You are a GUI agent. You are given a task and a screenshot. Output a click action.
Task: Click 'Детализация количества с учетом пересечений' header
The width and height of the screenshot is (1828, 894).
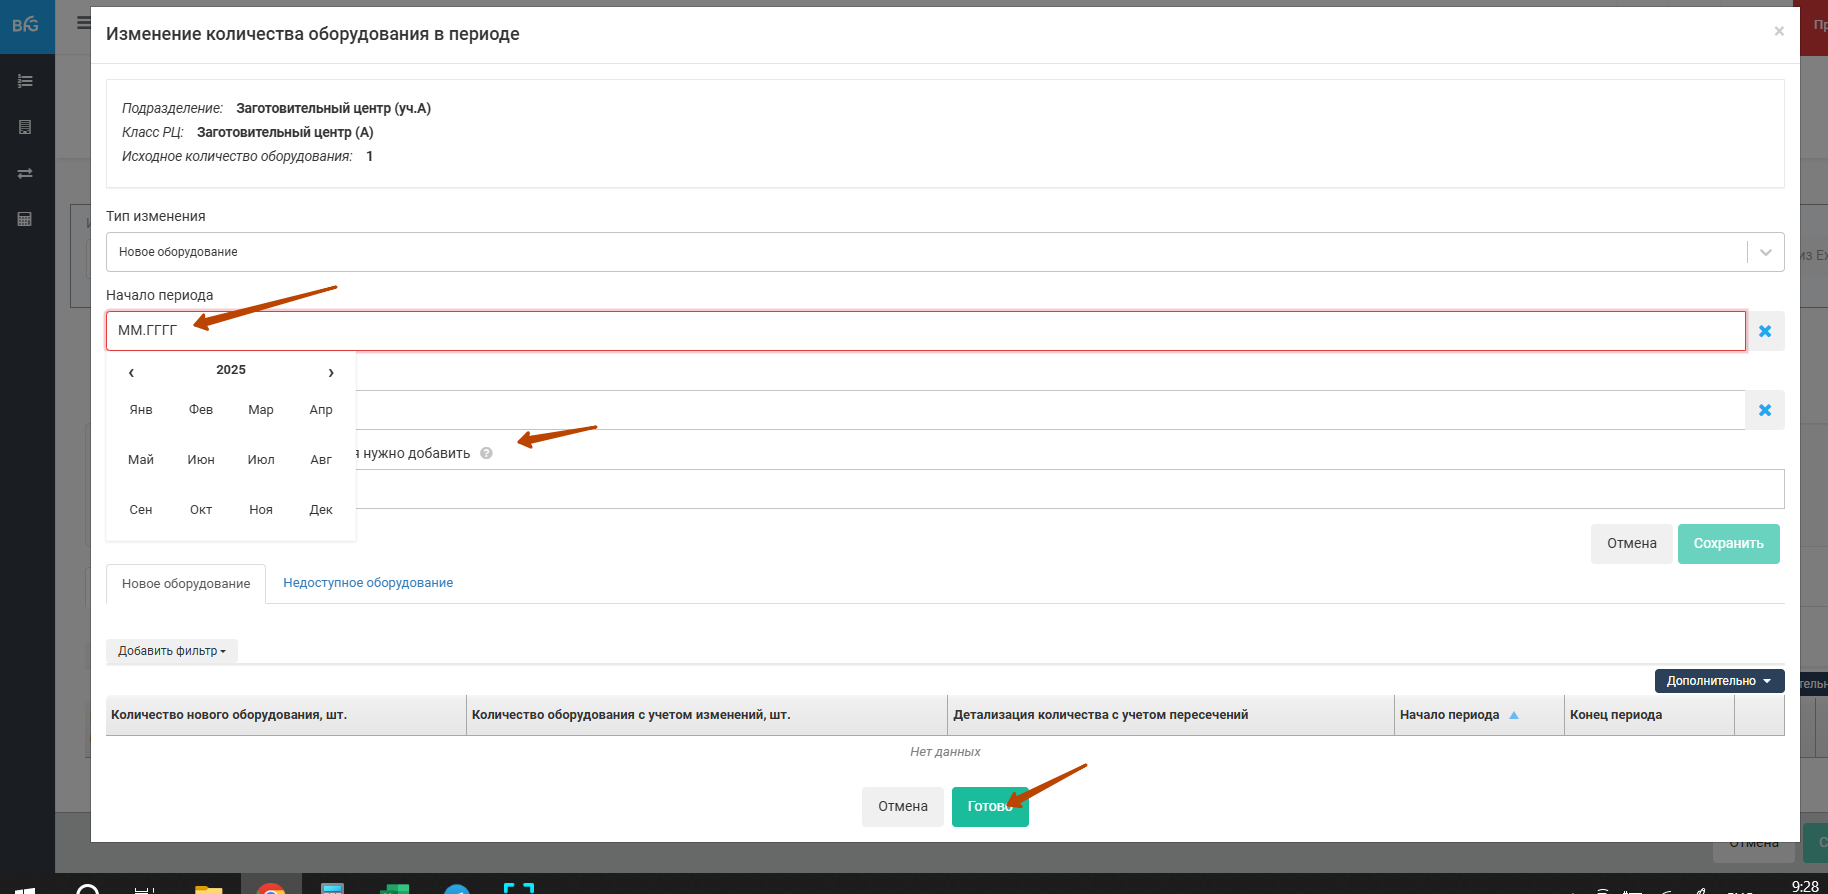(1171, 715)
